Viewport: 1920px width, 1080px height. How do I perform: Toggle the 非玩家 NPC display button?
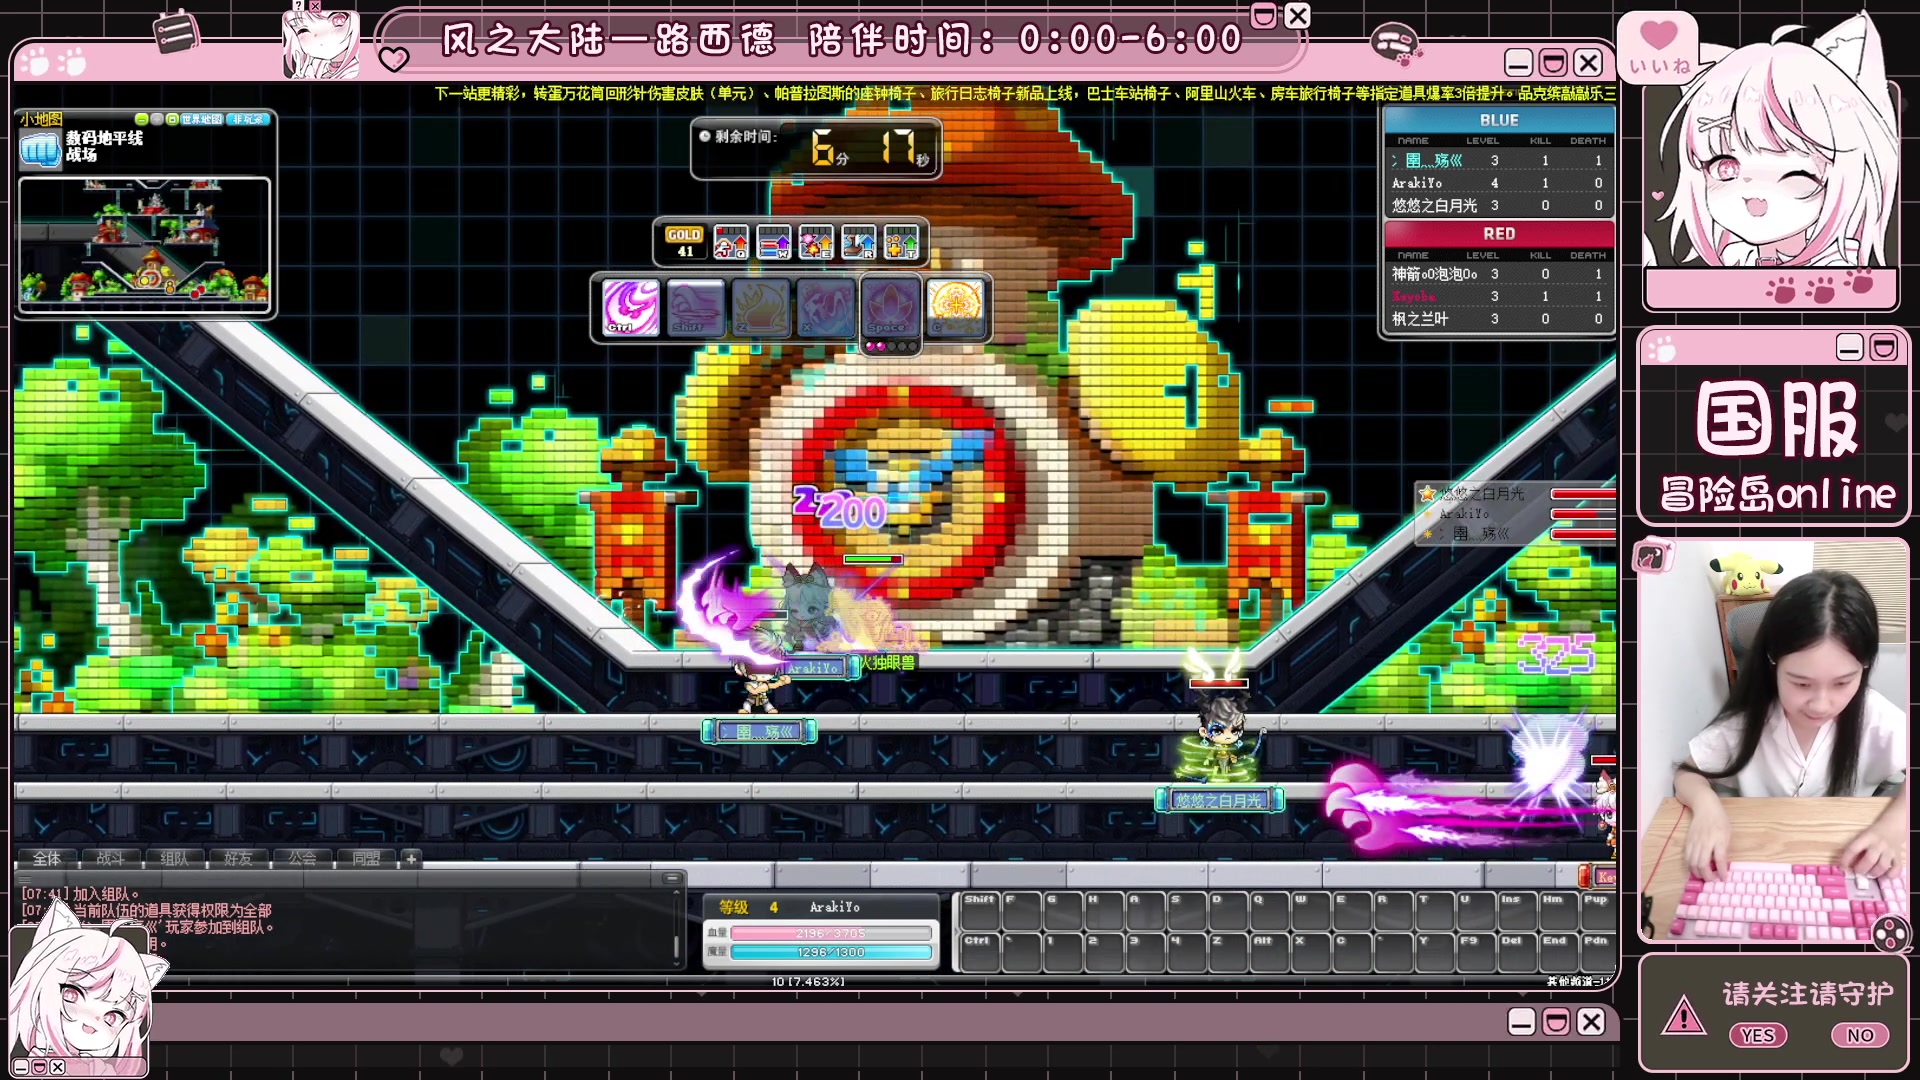click(248, 119)
